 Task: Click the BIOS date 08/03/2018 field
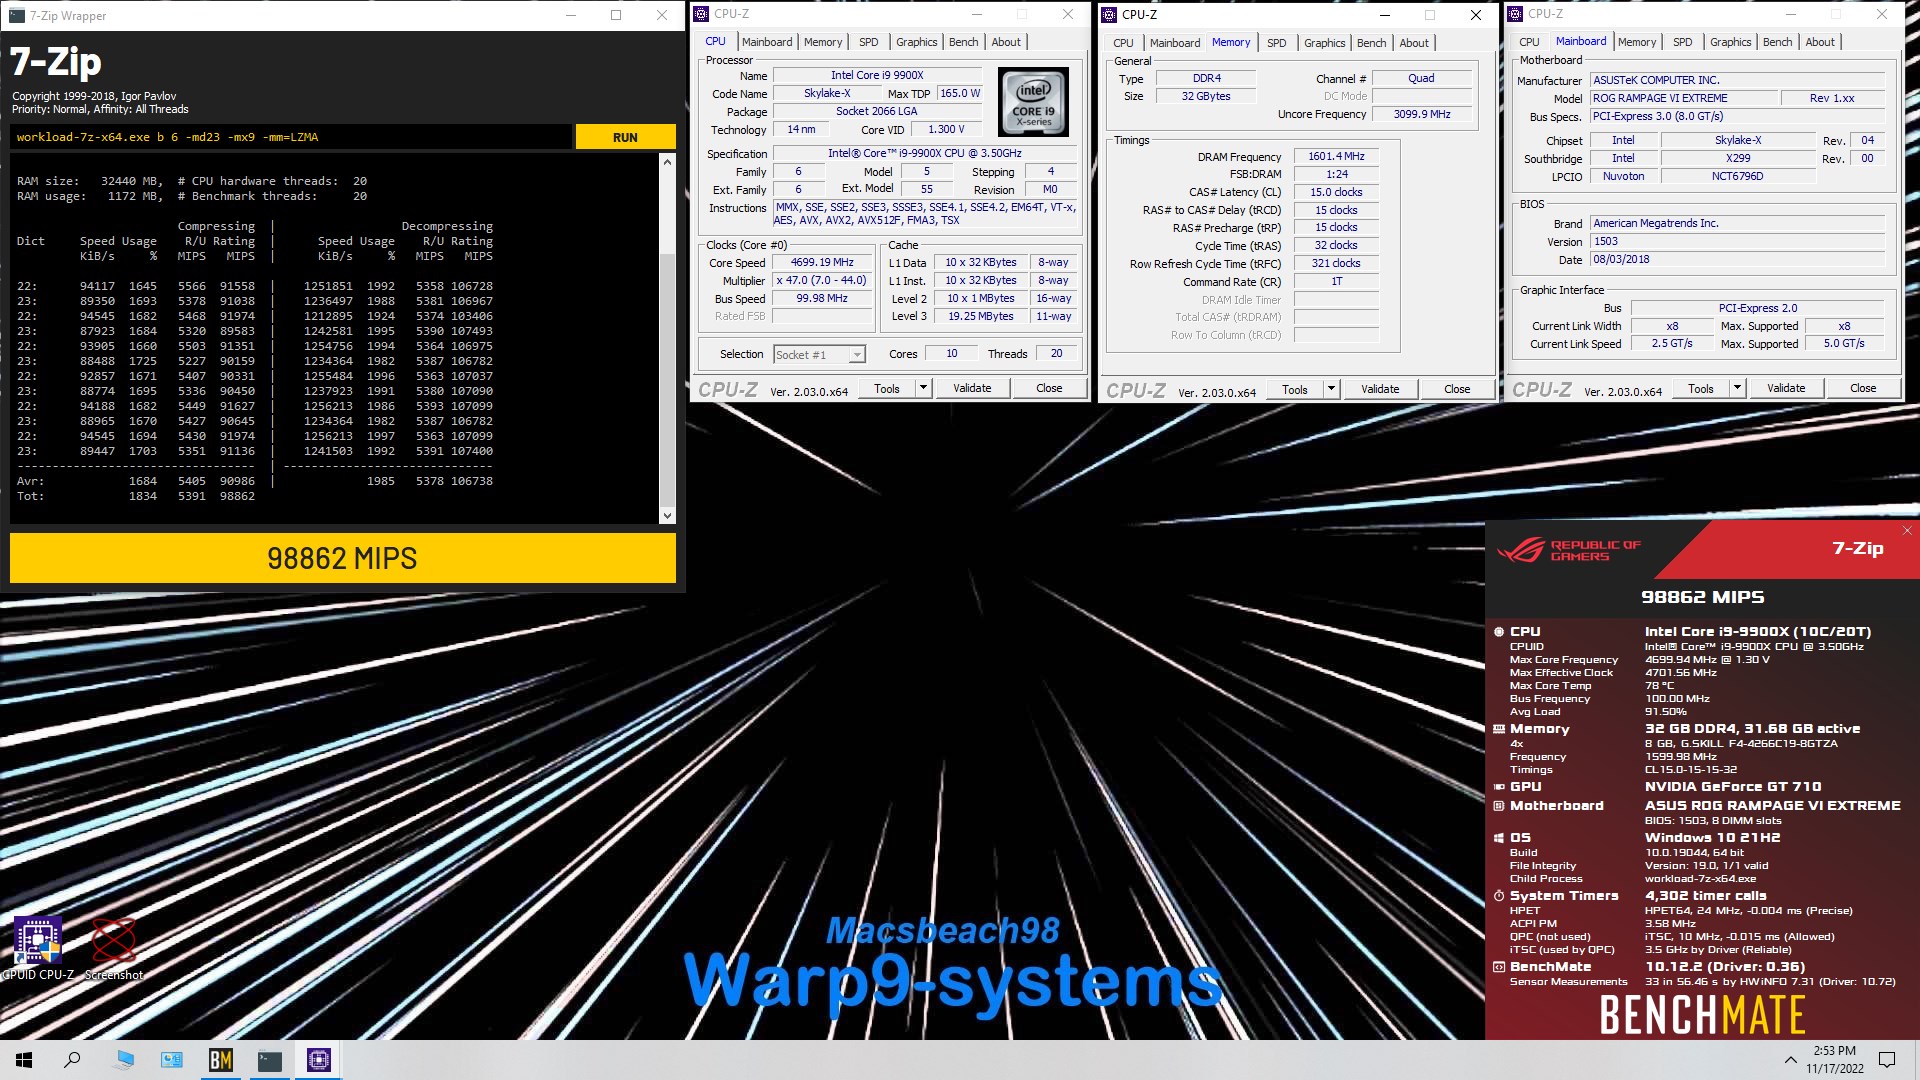(1737, 259)
